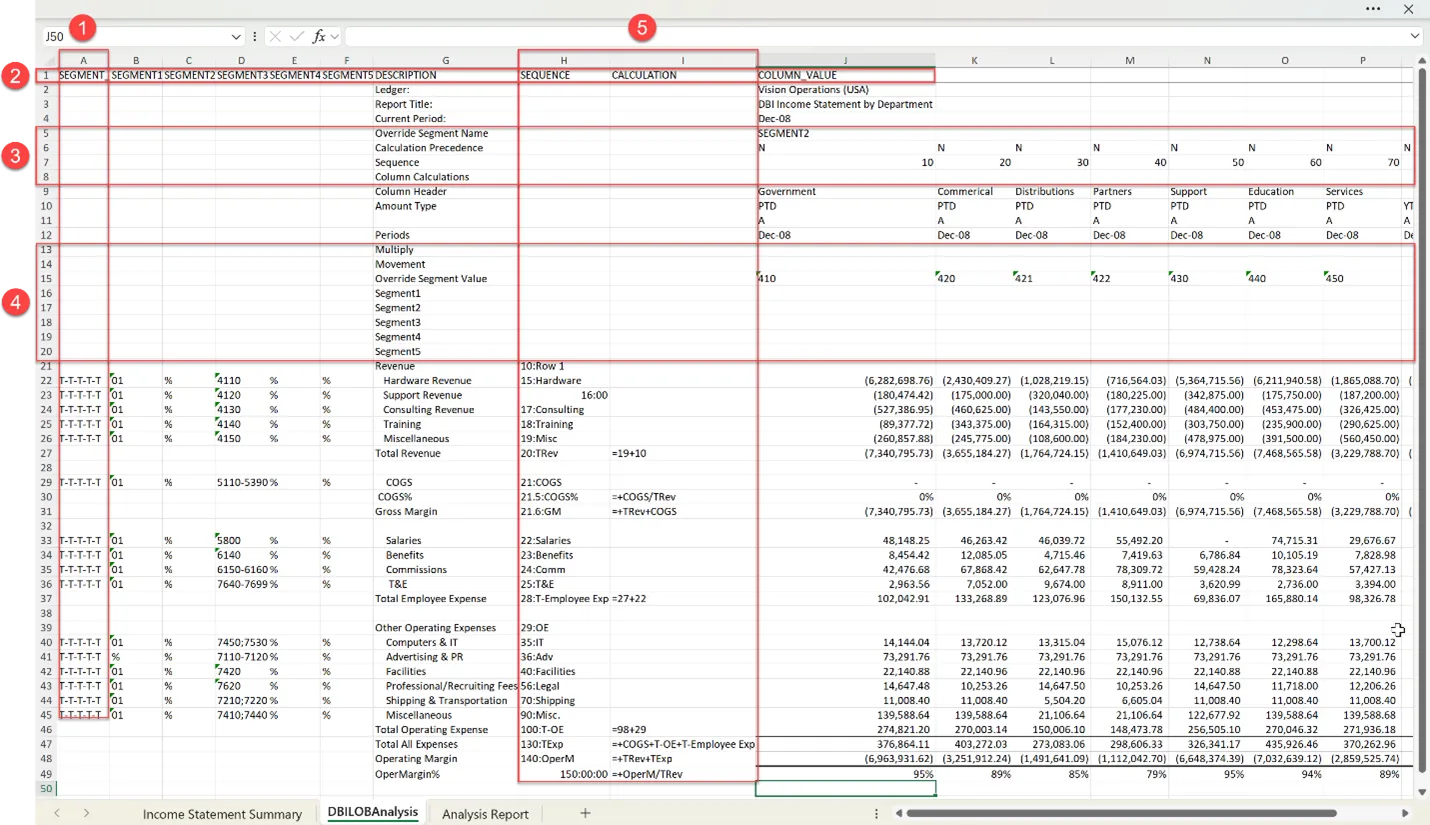The width and height of the screenshot is (1430, 825).
Task: Click the vertical scrollbar thumb
Action: [1422, 419]
